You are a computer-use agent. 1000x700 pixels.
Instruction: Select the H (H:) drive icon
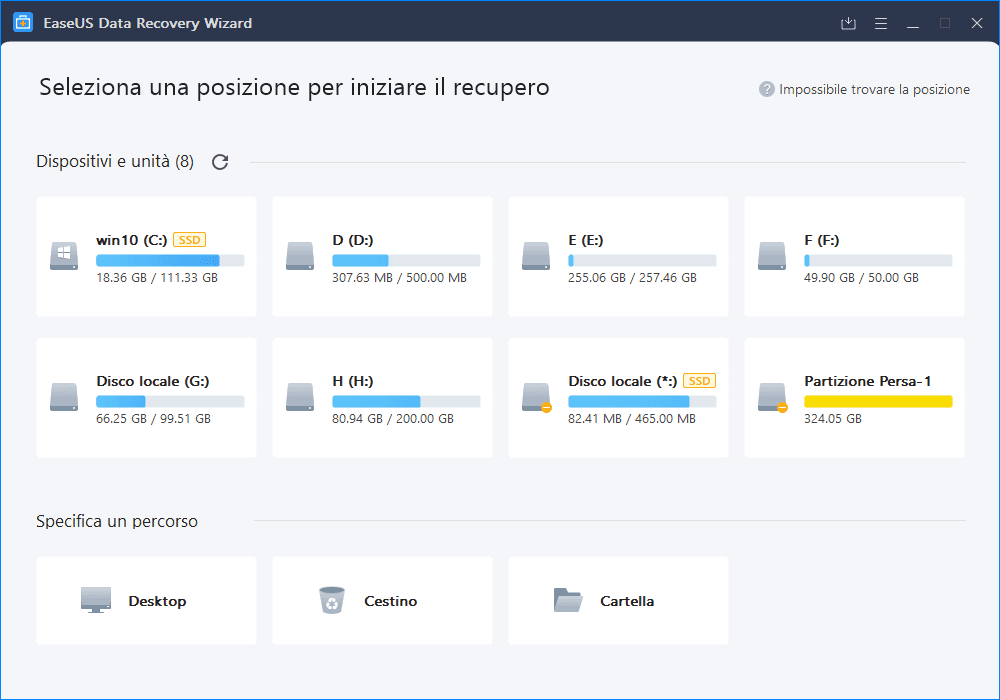[300, 397]
